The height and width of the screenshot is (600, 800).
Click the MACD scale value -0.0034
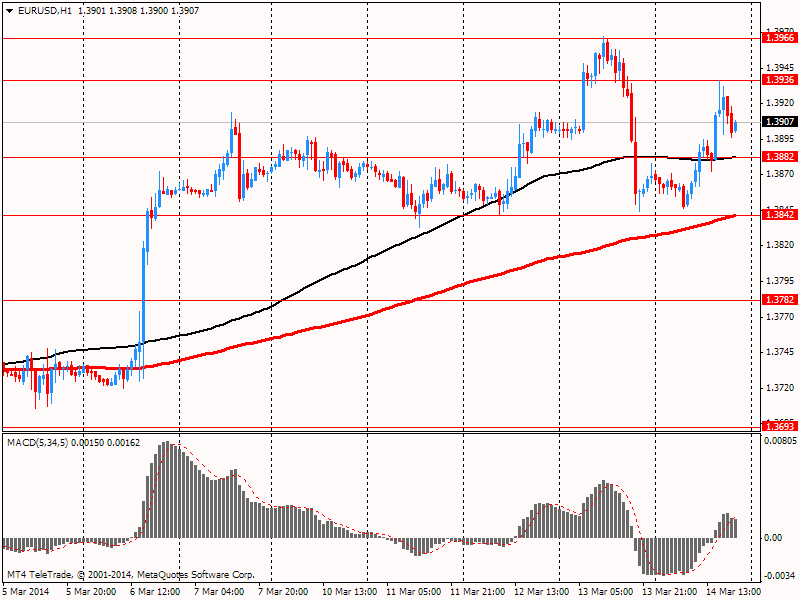[780, 576]
